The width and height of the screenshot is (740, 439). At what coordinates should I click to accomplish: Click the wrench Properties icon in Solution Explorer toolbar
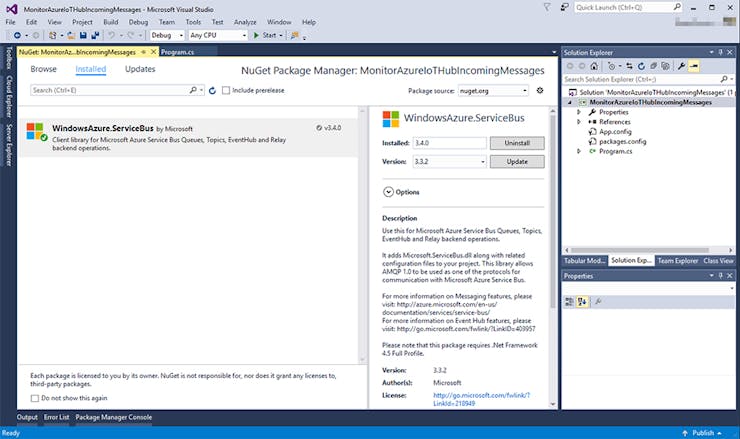(681, 66)
